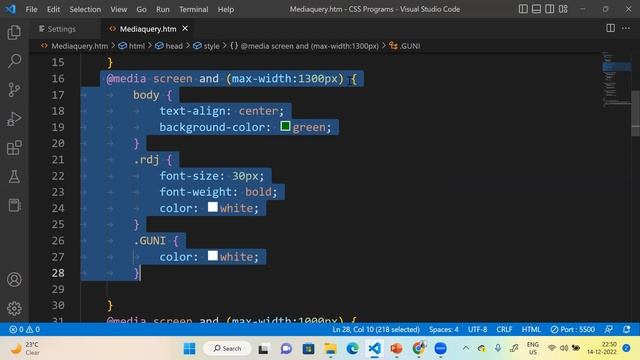The width and height of the screenshot is (640, 360).
Task: Split the editor to the right
Action: [x=610, y=28]
